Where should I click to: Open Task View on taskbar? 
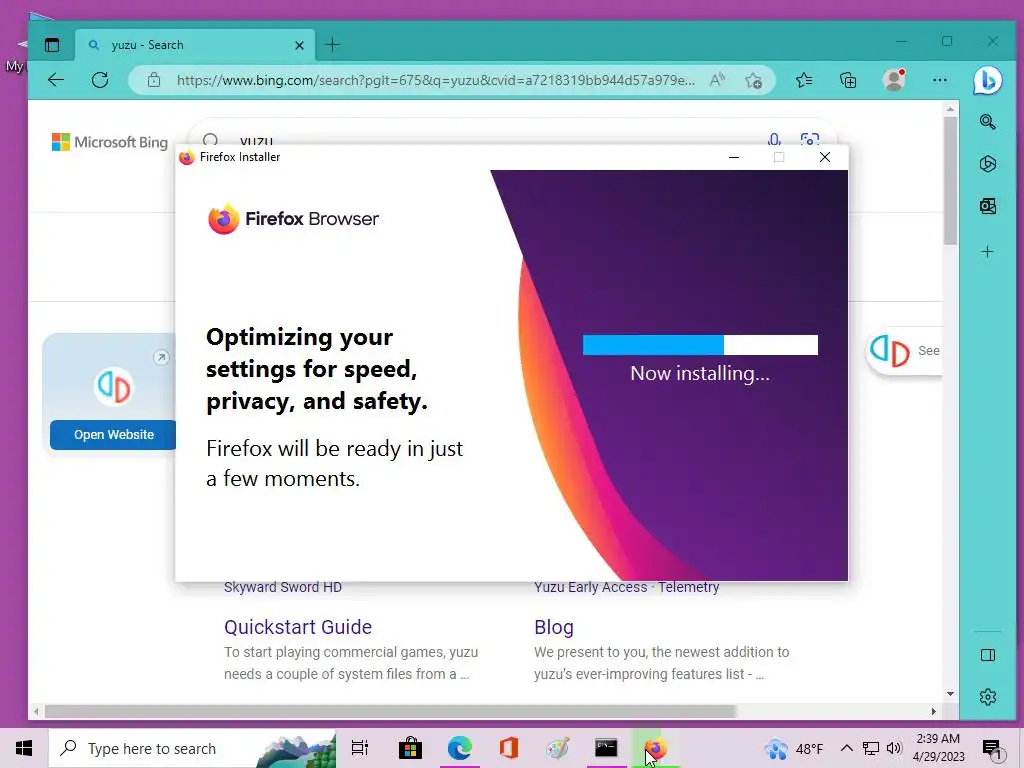360,748
